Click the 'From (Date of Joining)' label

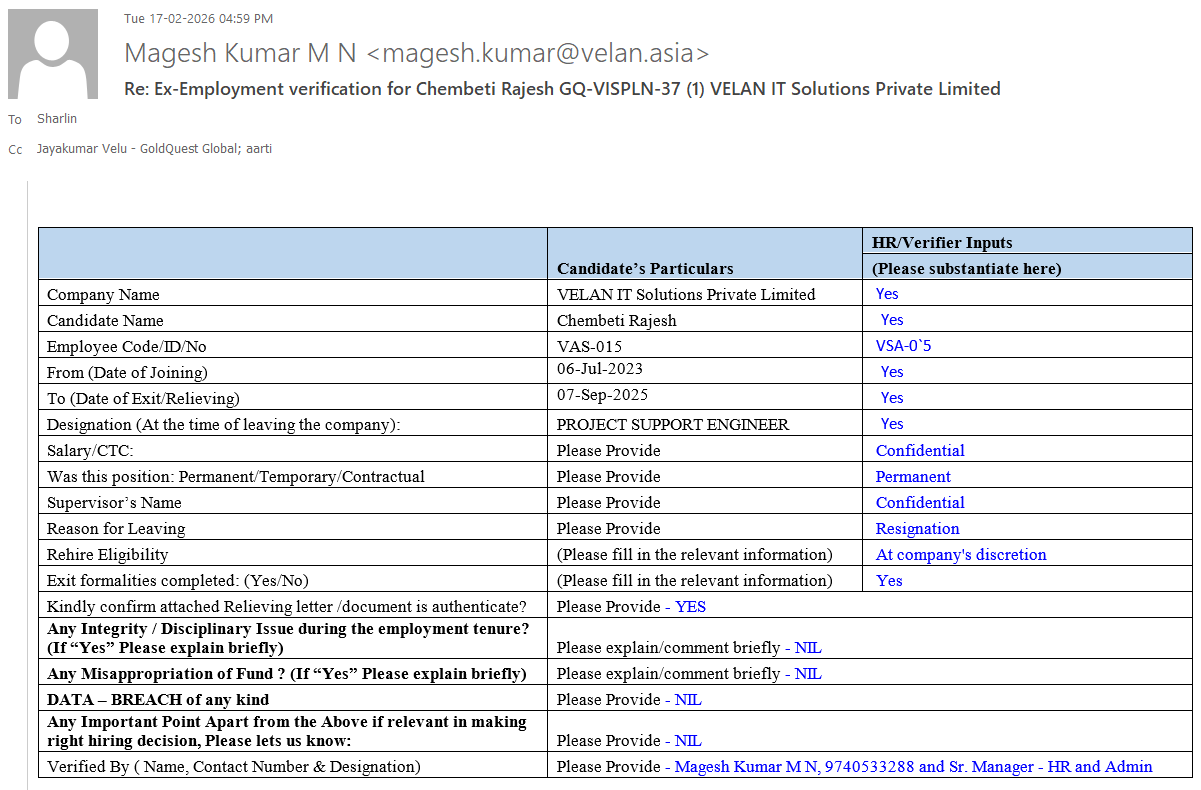click(x=127, y=372)
